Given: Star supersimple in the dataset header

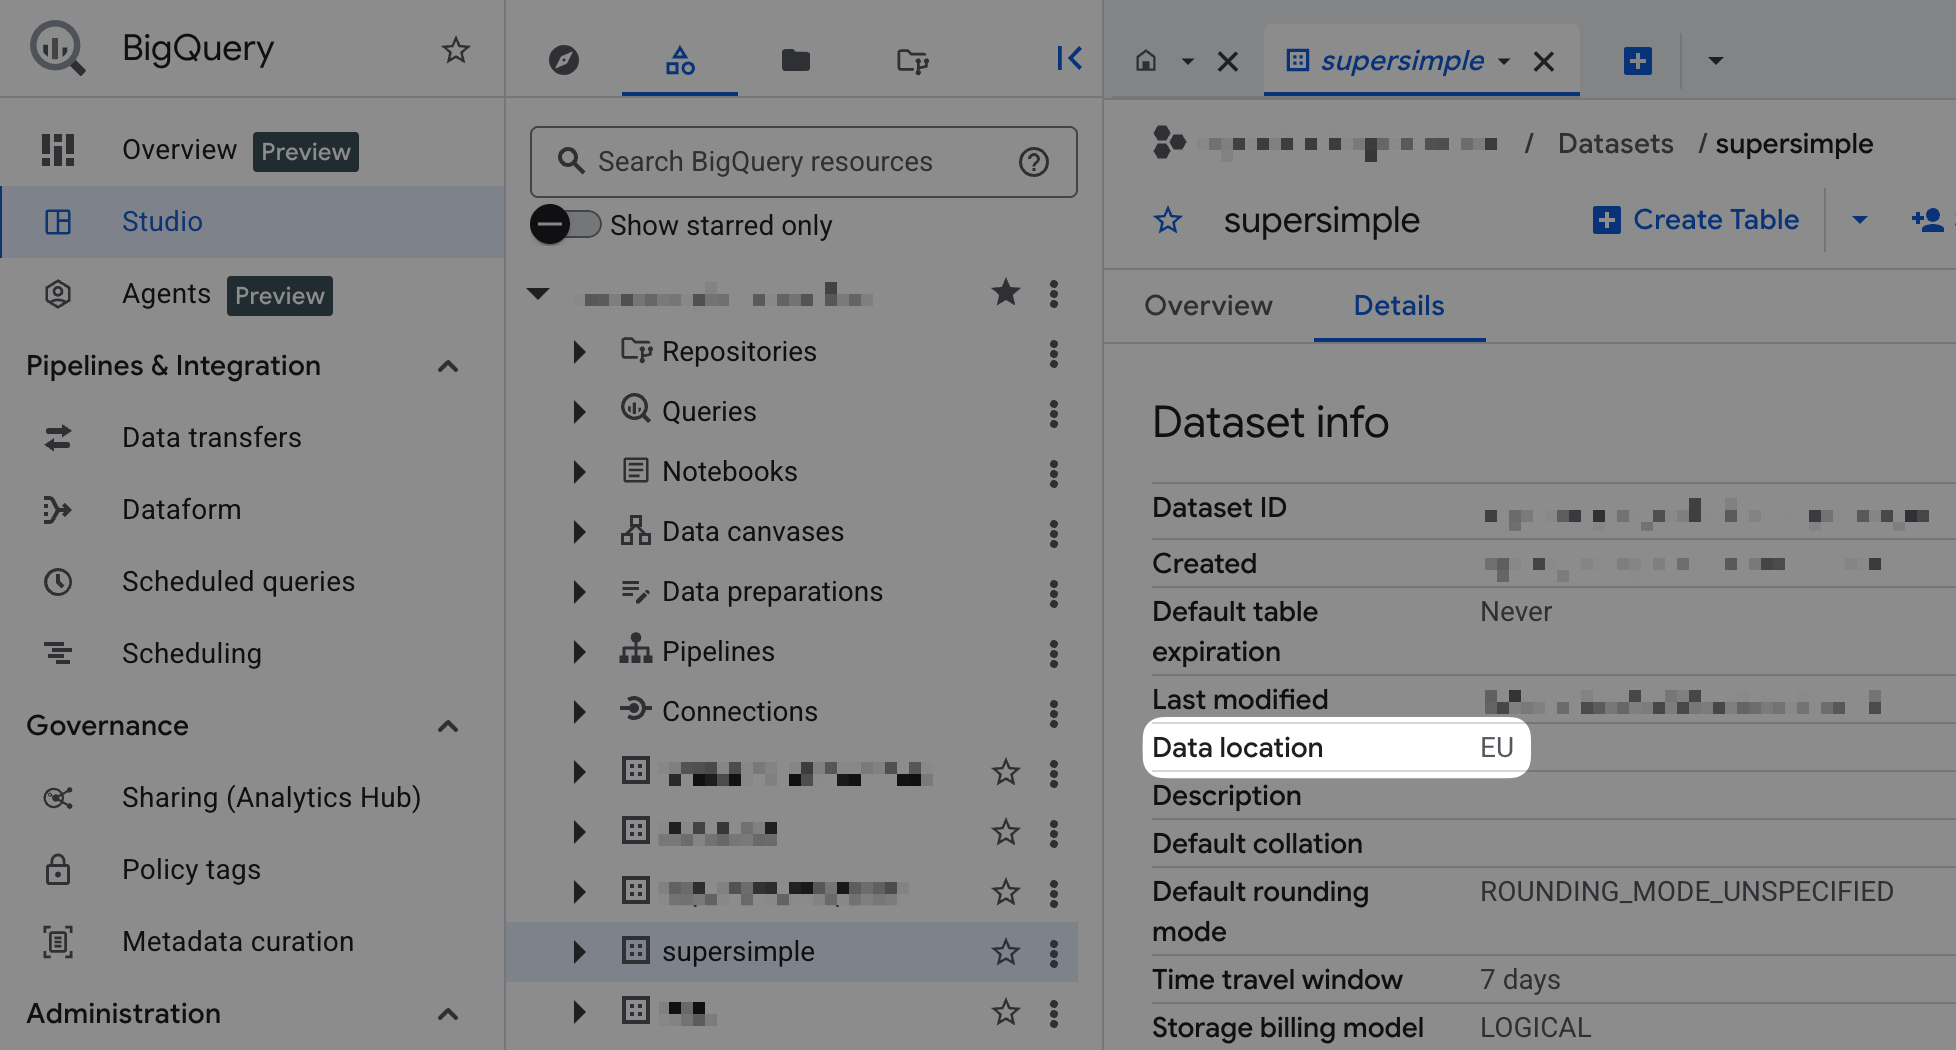Looking at the screenshot, I should (x=1167, y=220).
